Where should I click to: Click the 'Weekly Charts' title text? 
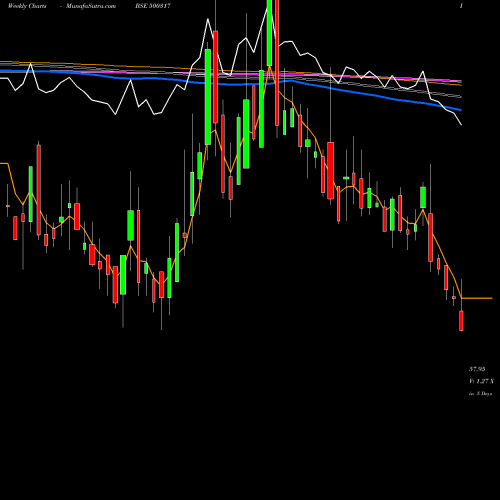click(27, 6)
